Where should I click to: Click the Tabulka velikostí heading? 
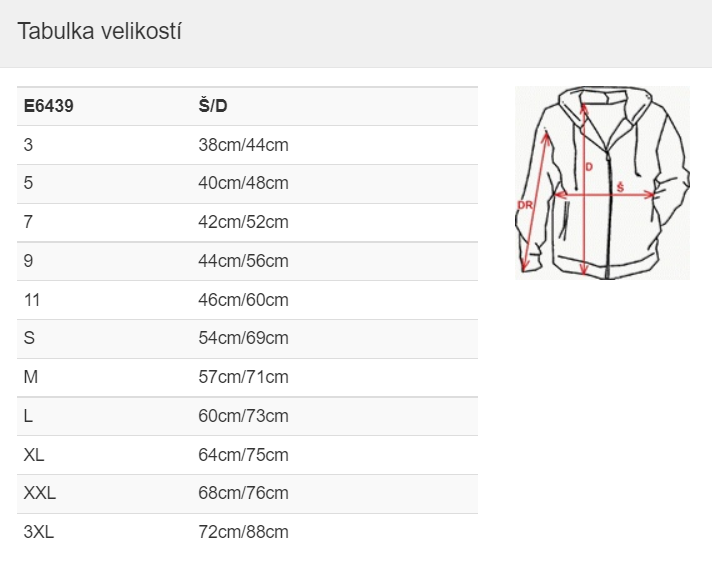coord(99,31)
